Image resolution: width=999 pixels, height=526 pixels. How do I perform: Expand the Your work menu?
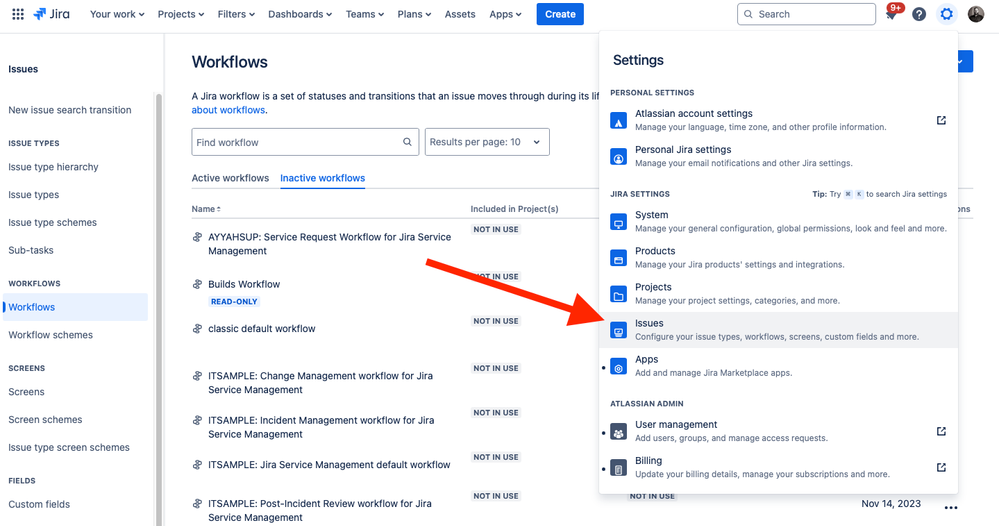117,14
